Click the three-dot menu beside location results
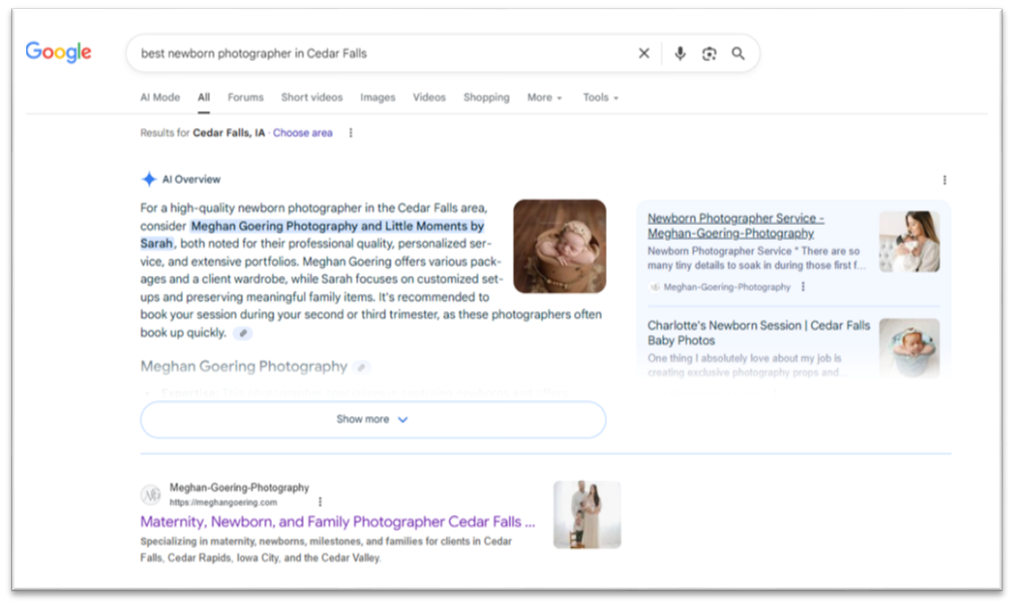Image resolution: width=1013 pixels, height=605 pixels. (x=350, y=133)
